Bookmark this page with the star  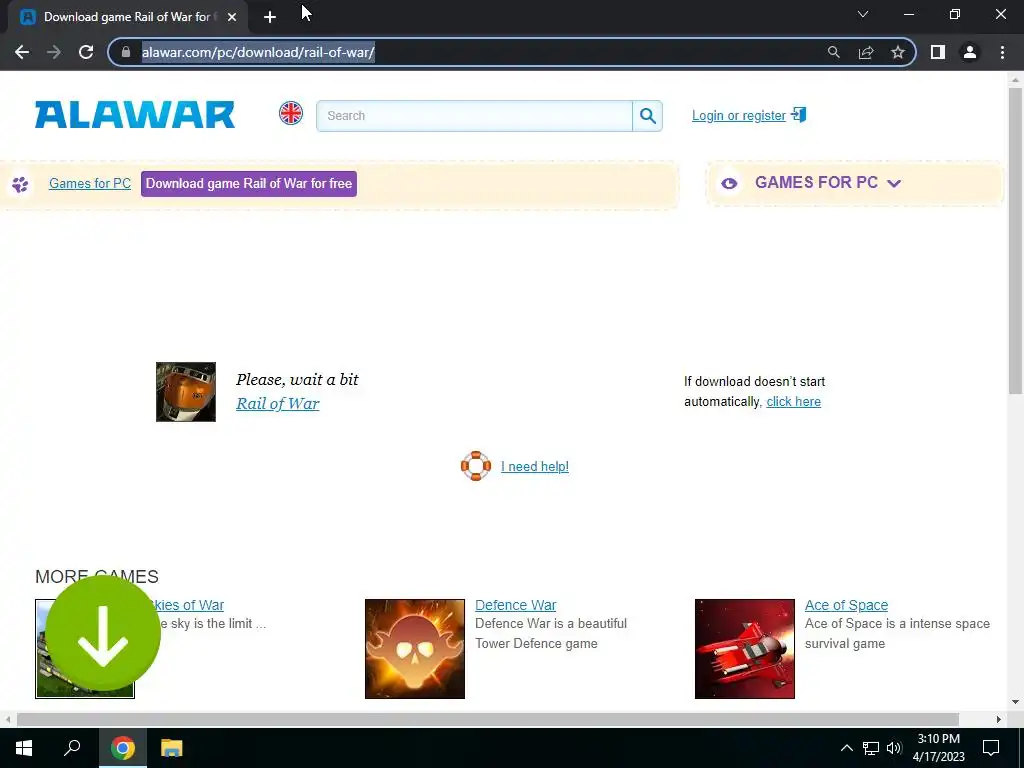[898, 52]
